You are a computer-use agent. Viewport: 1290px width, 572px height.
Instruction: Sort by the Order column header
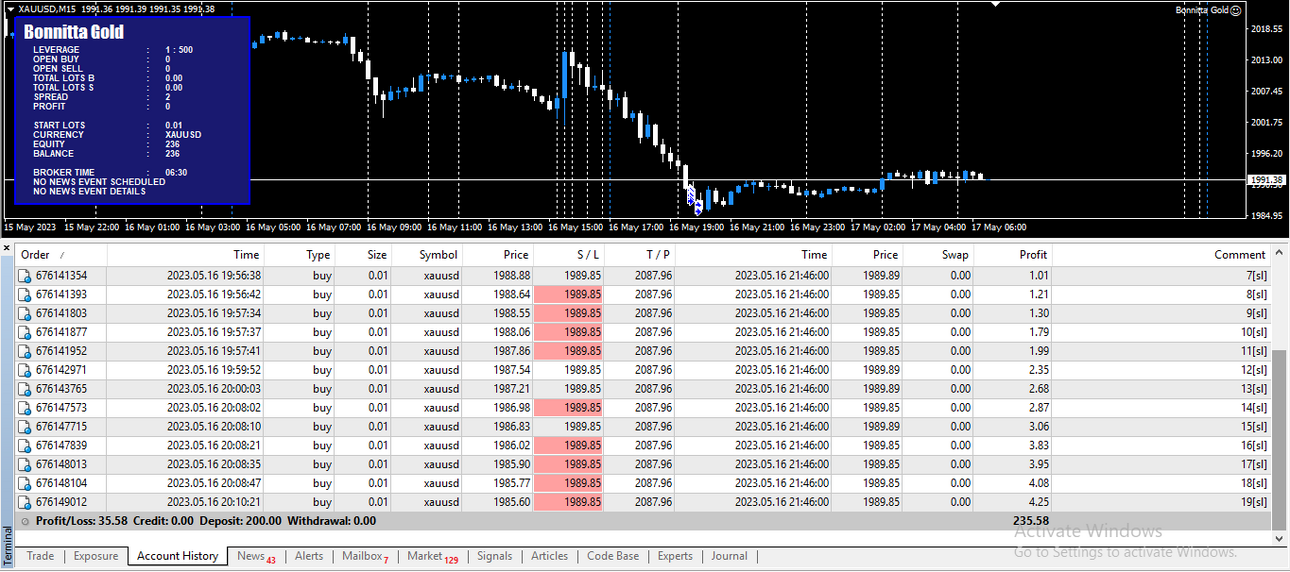coord(61,255)
